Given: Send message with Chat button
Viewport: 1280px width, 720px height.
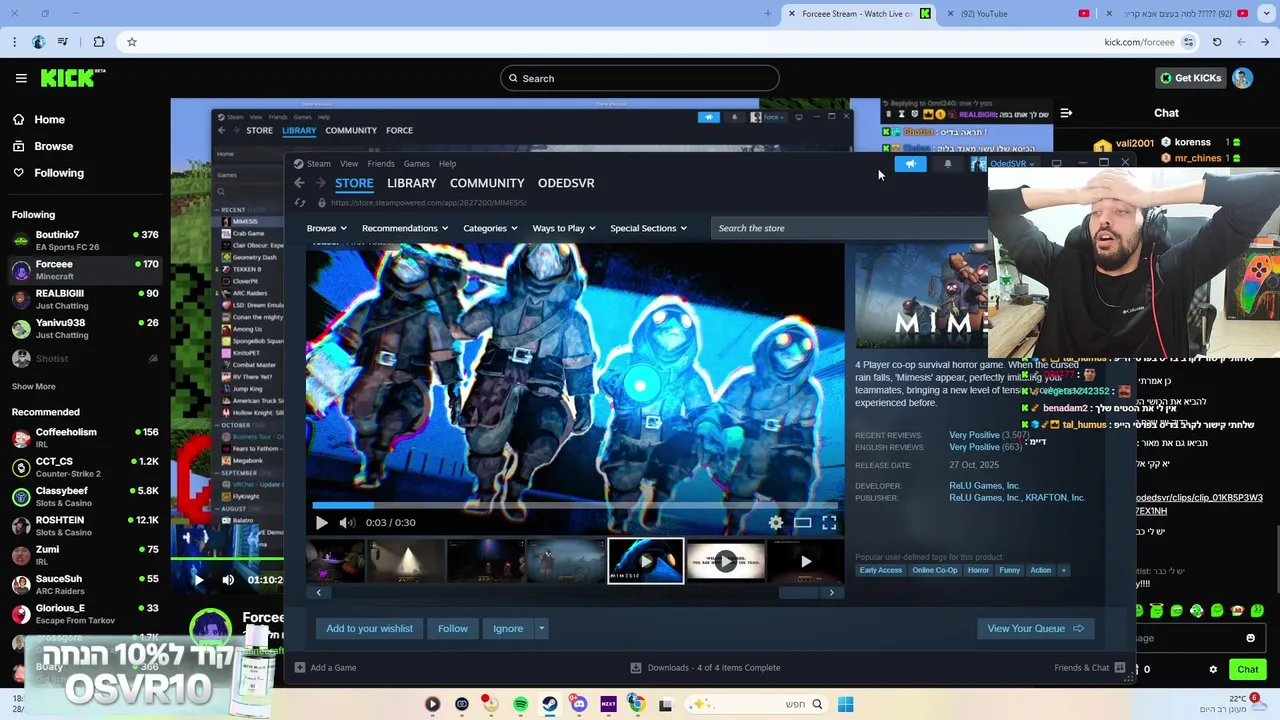Looking at the screenshot, I should click(1248, 669).
